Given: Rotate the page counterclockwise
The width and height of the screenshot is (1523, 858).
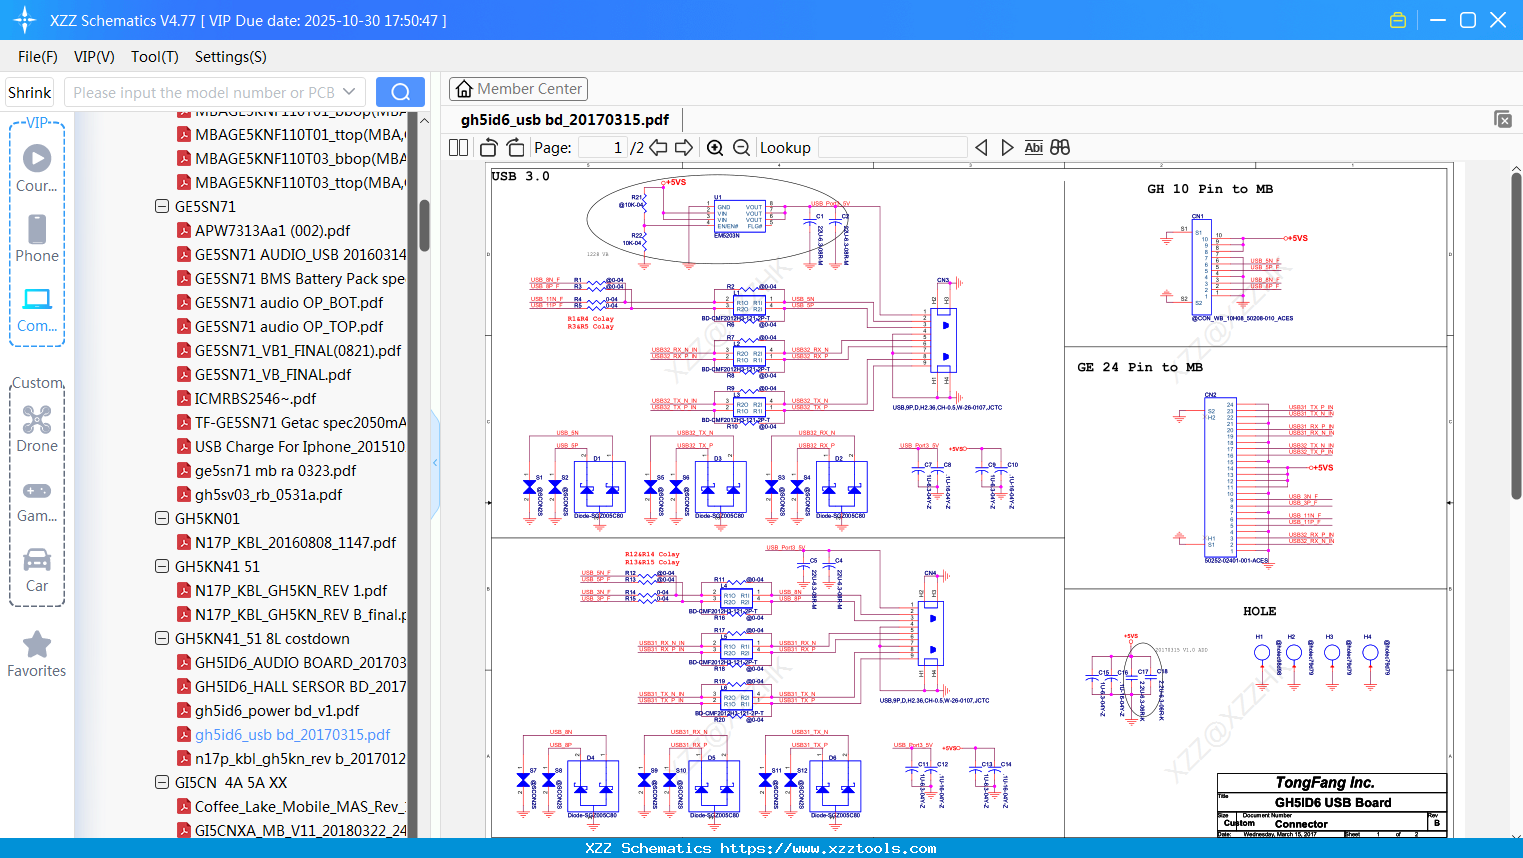Looking at the screenshot, I should coord(488,148).
